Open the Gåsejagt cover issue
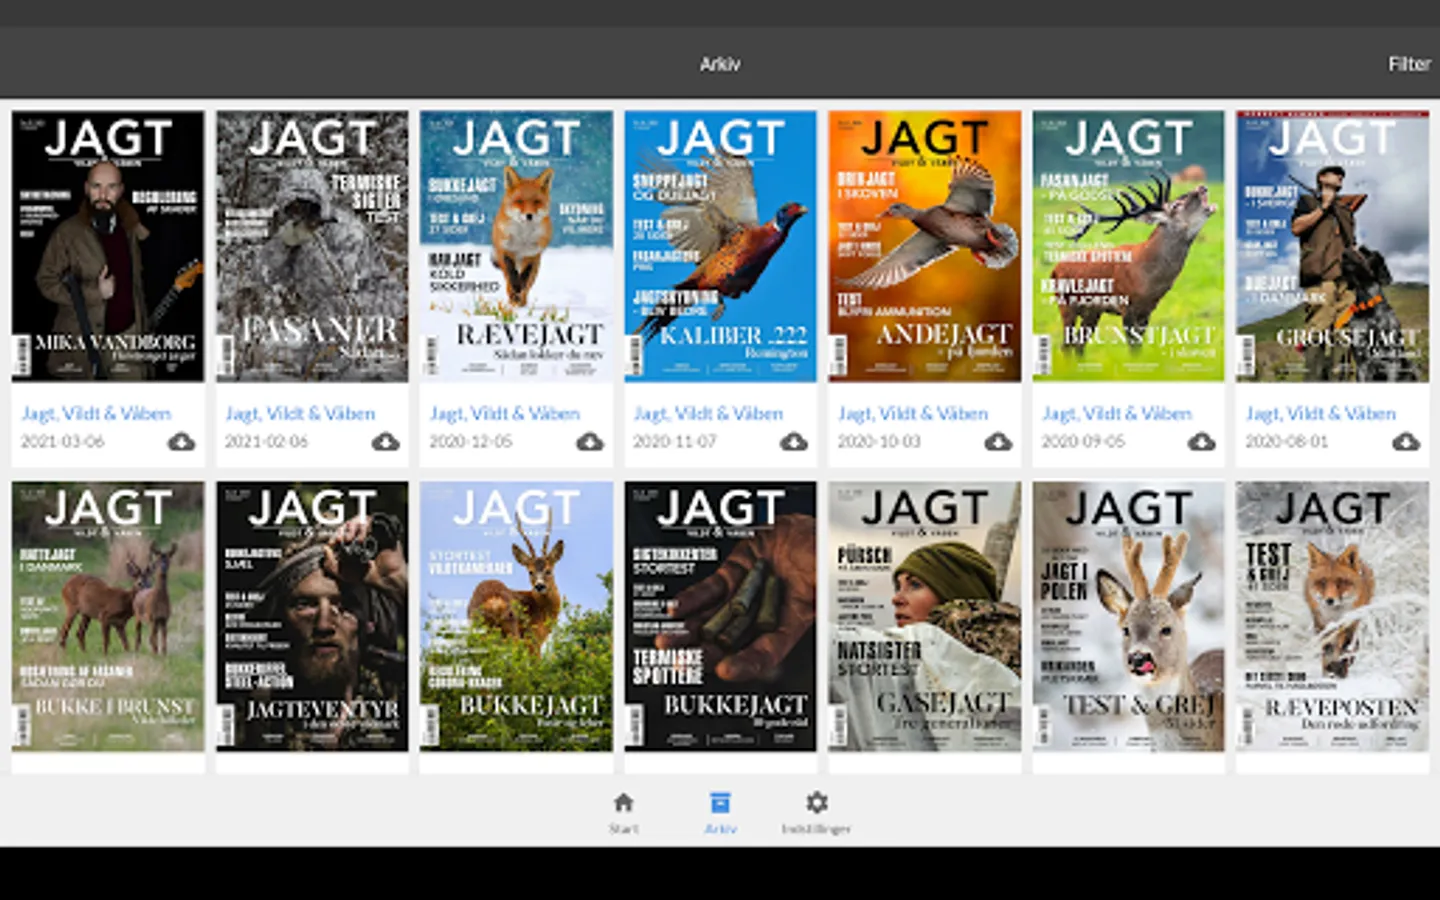Screen dimensions: 1440x900 [x=924, y=616]
